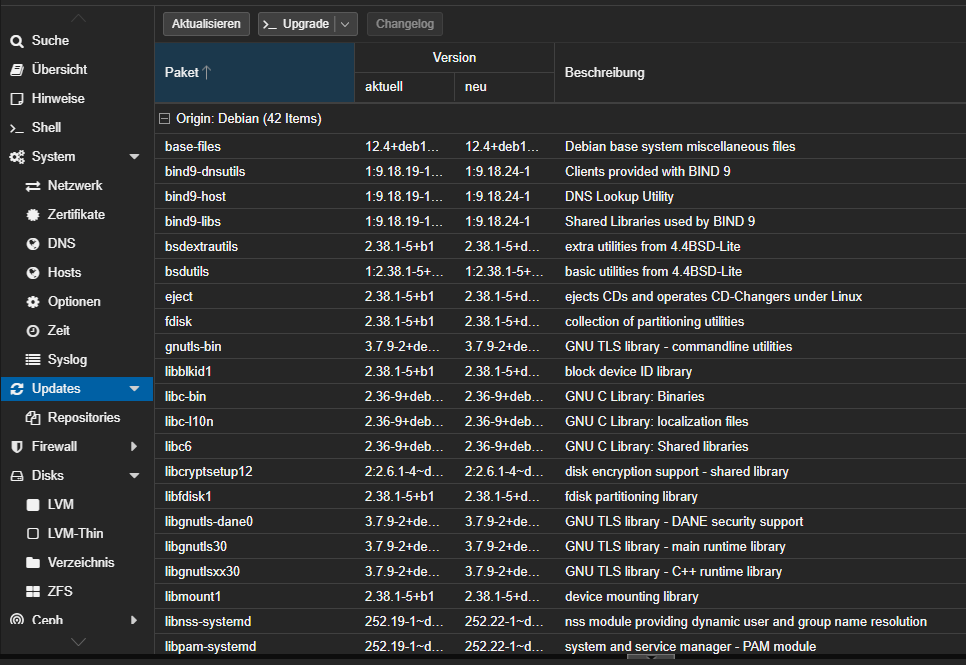Collapse the Disks menu arrow
The image size is (966, 665).
tap(134, 476)
